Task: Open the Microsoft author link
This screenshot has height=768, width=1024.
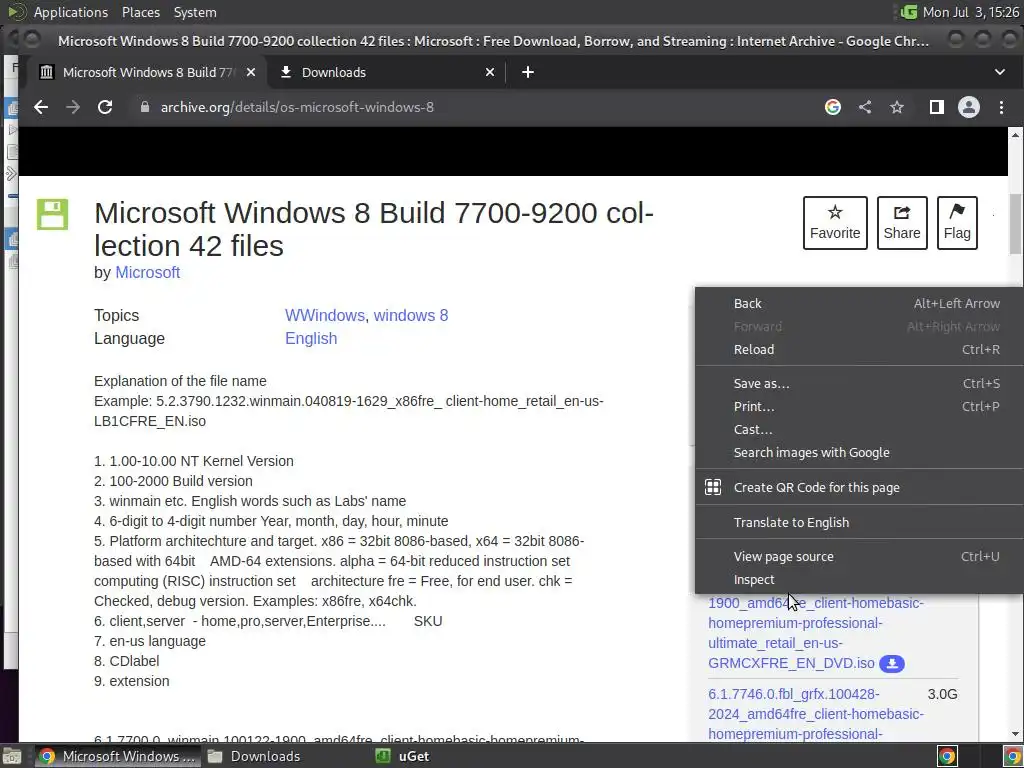Action: [148, 272]
